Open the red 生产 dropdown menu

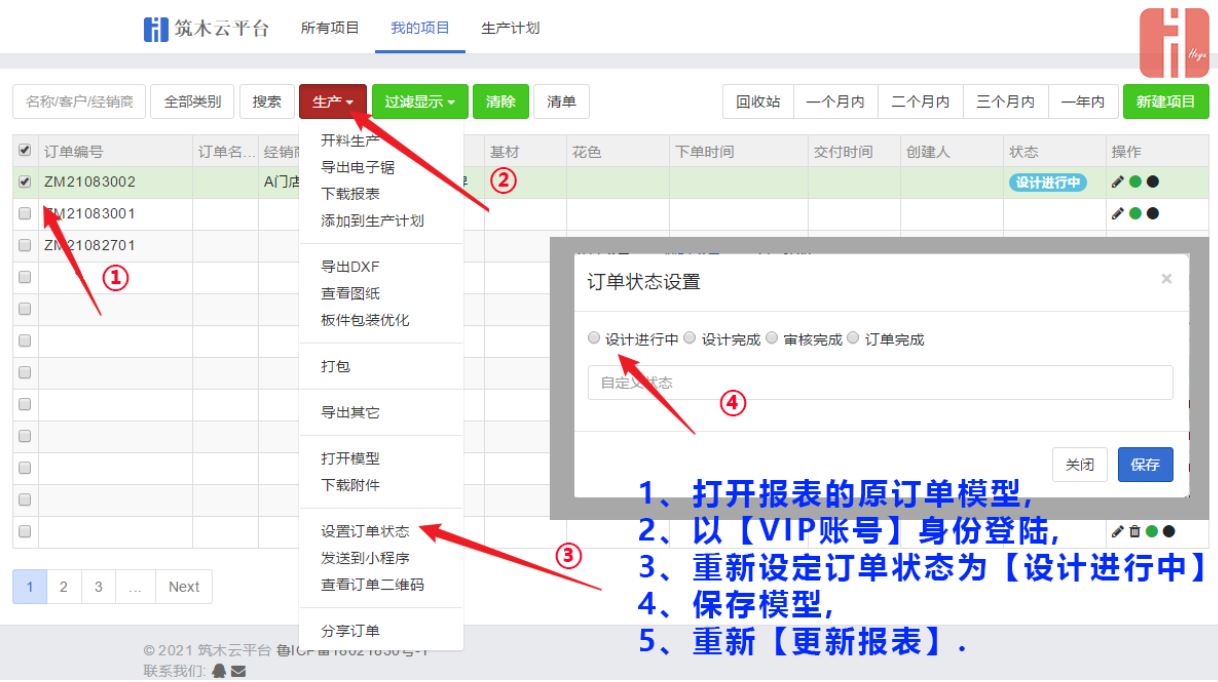coord(332,101)
